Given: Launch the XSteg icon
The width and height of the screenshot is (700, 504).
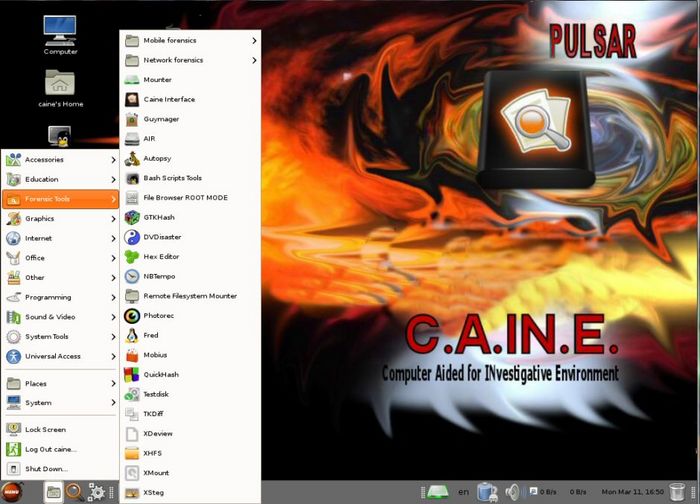Looking at the screenshot, I should (132, 492).
